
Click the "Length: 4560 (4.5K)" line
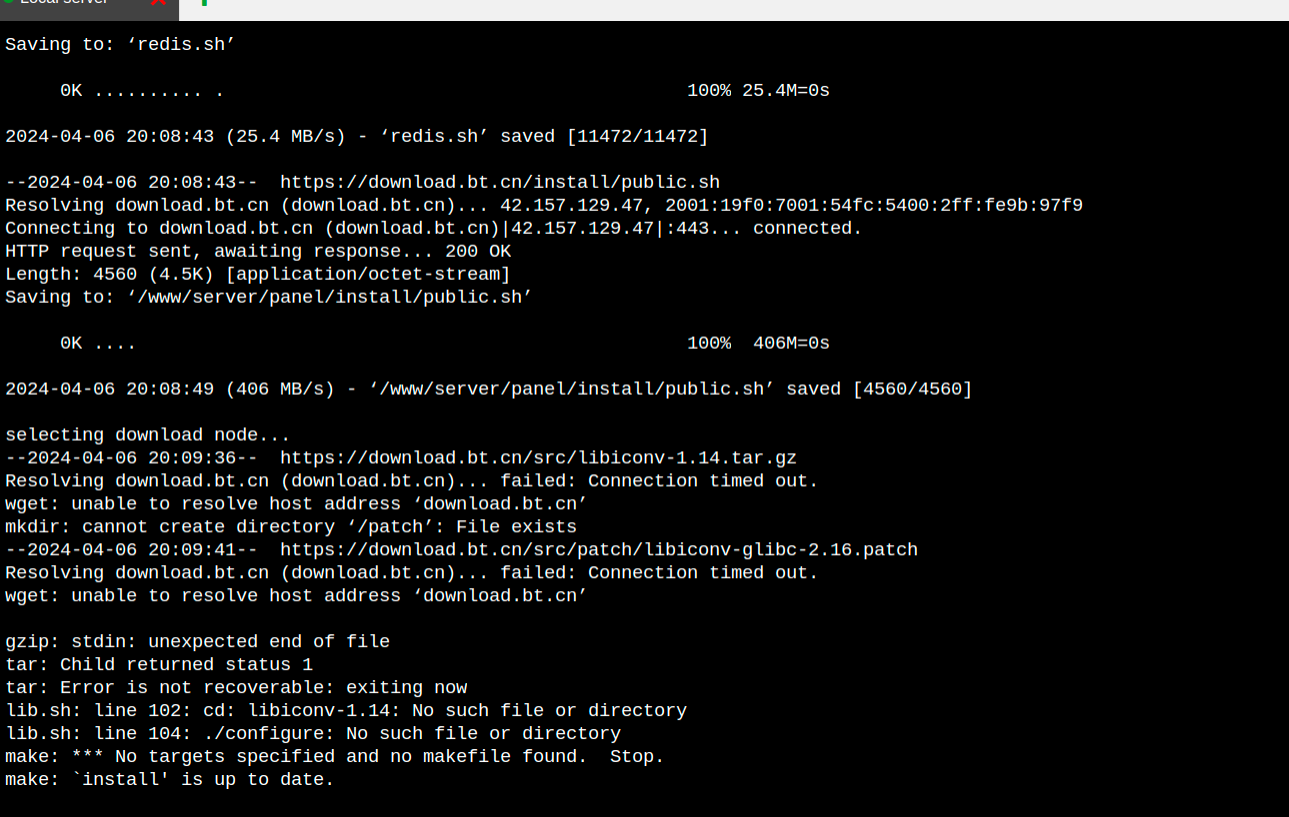[258, 274]
